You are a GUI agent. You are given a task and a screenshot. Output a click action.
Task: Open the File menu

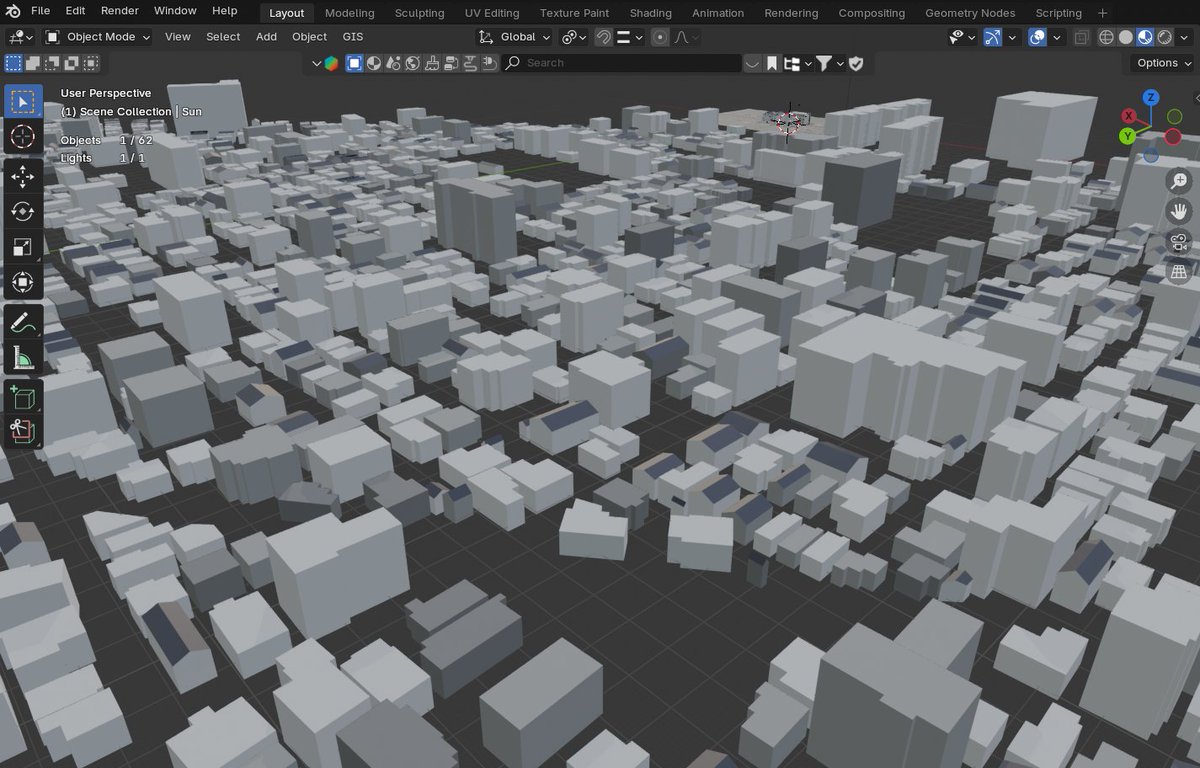click(41, 11)
